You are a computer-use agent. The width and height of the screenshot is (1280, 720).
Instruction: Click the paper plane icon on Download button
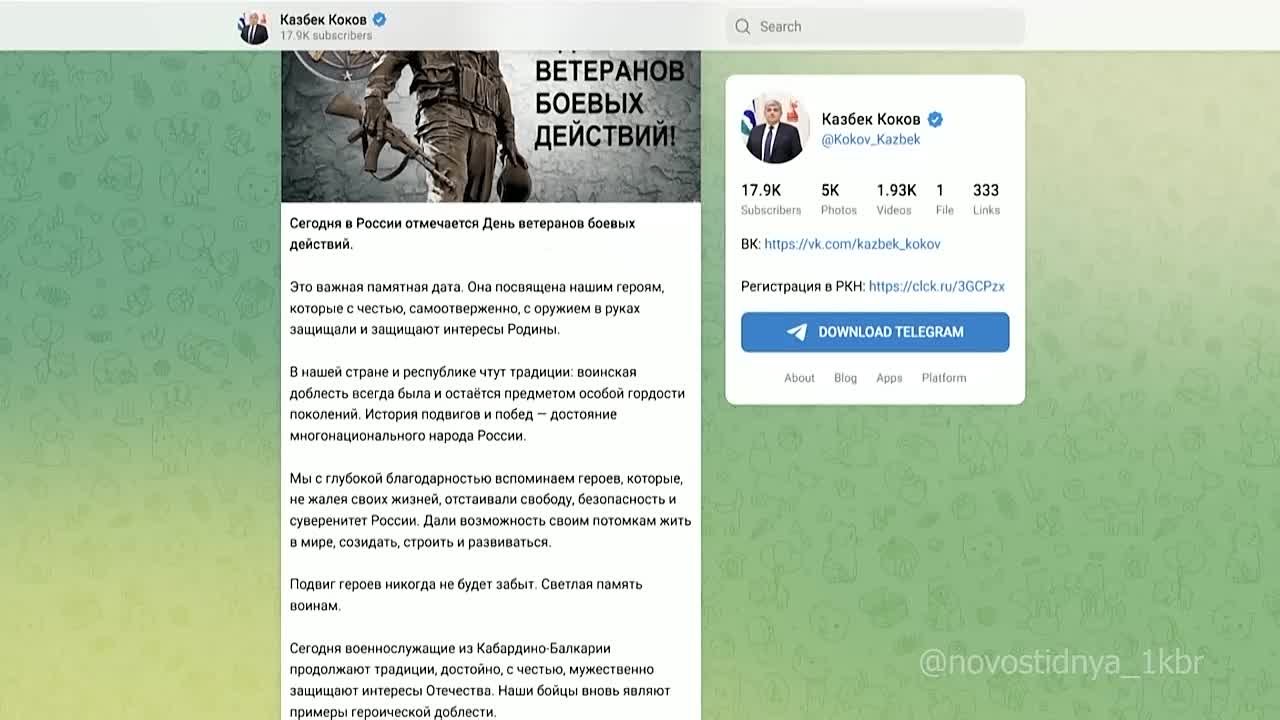pyautogui.click(x=797, y=332)
